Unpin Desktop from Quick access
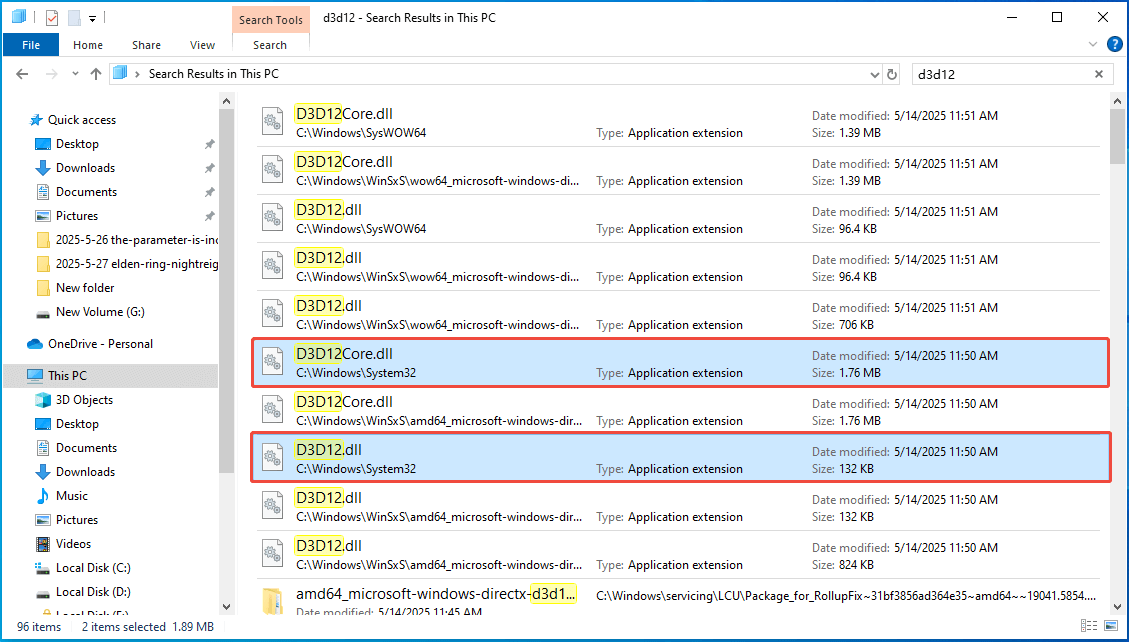This screenshot has width=1129, height=642. tap(209, 143)
